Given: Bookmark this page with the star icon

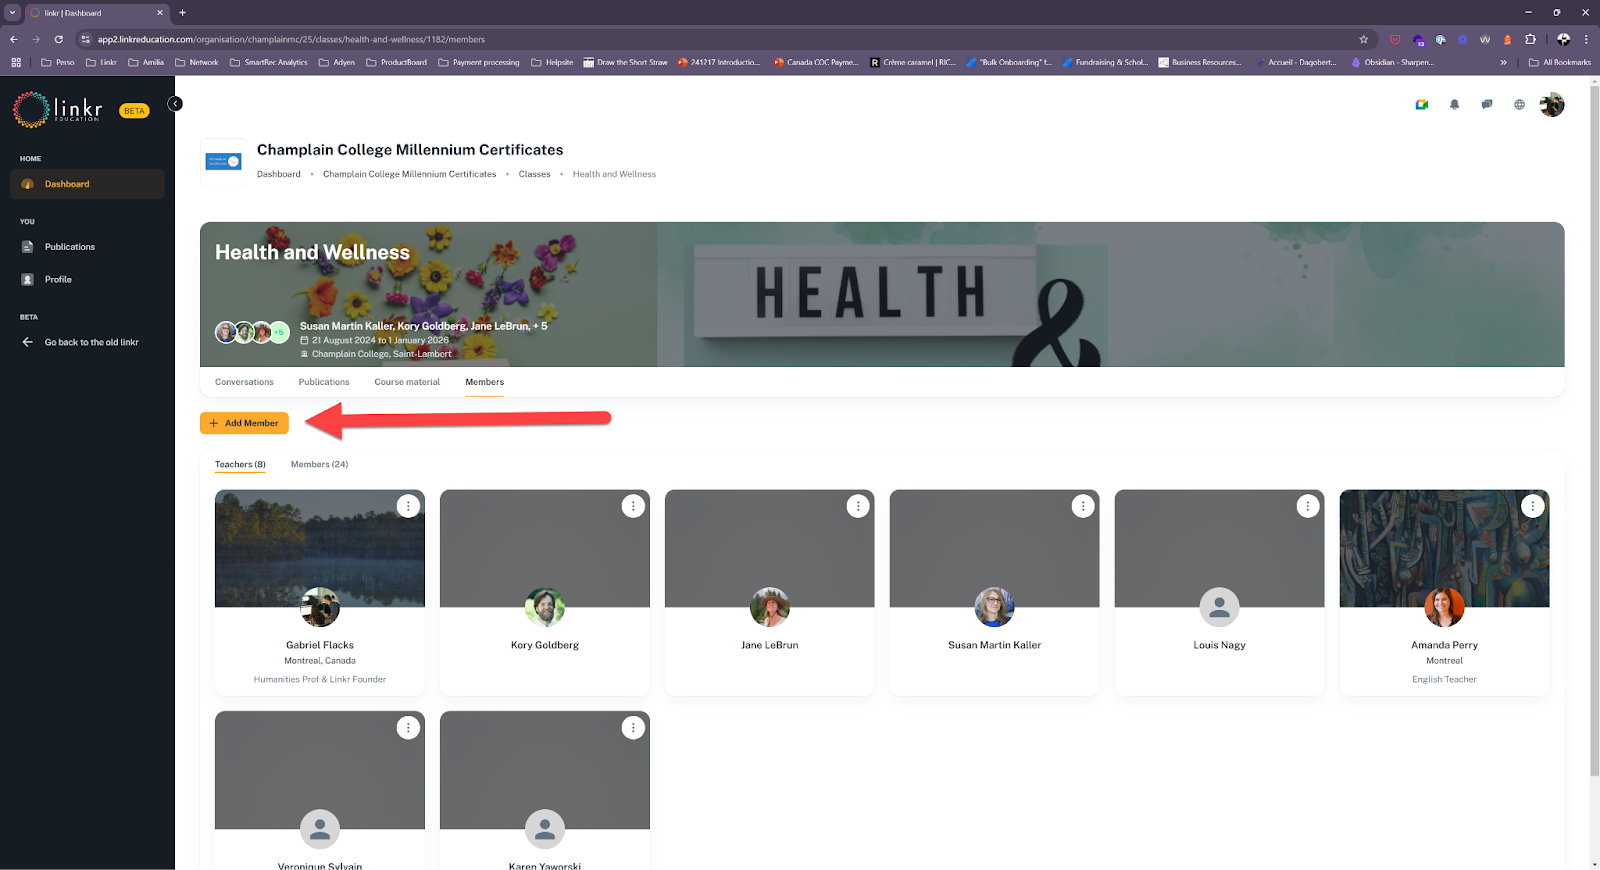Looking at the screenshot, I should [x=1363, y=39].
